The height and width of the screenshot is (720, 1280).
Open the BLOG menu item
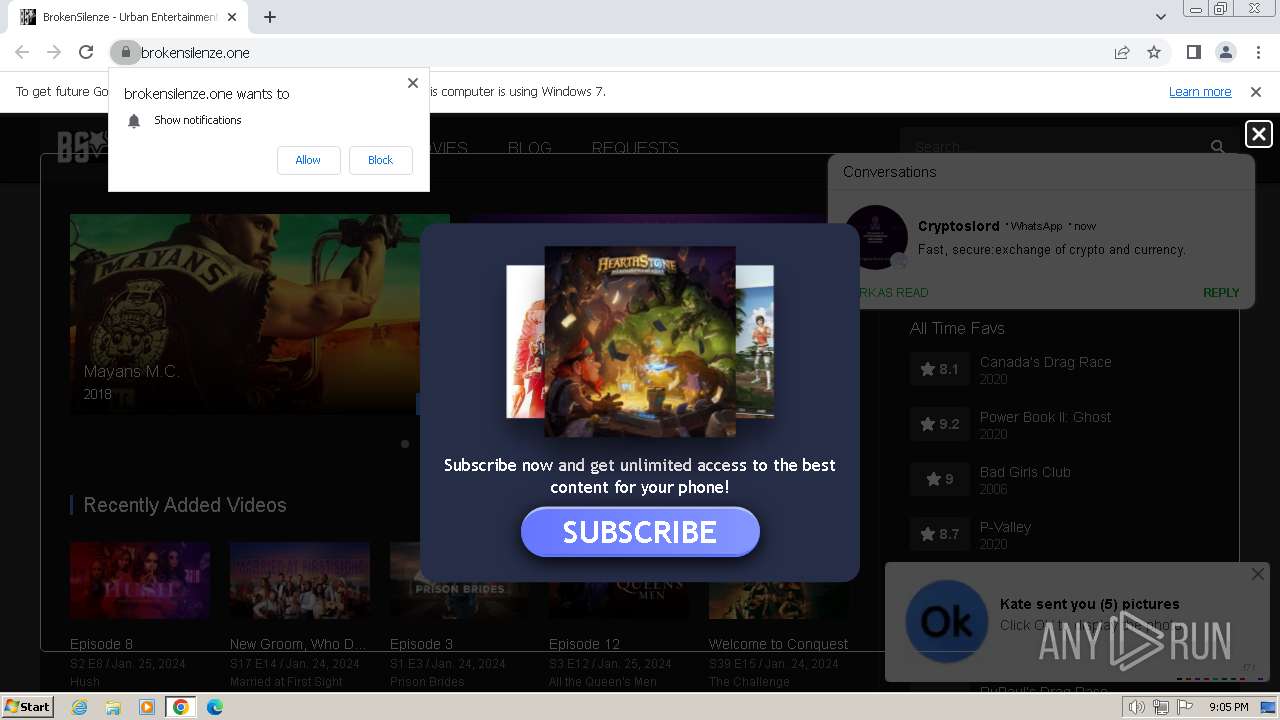(x=529, y=148)
